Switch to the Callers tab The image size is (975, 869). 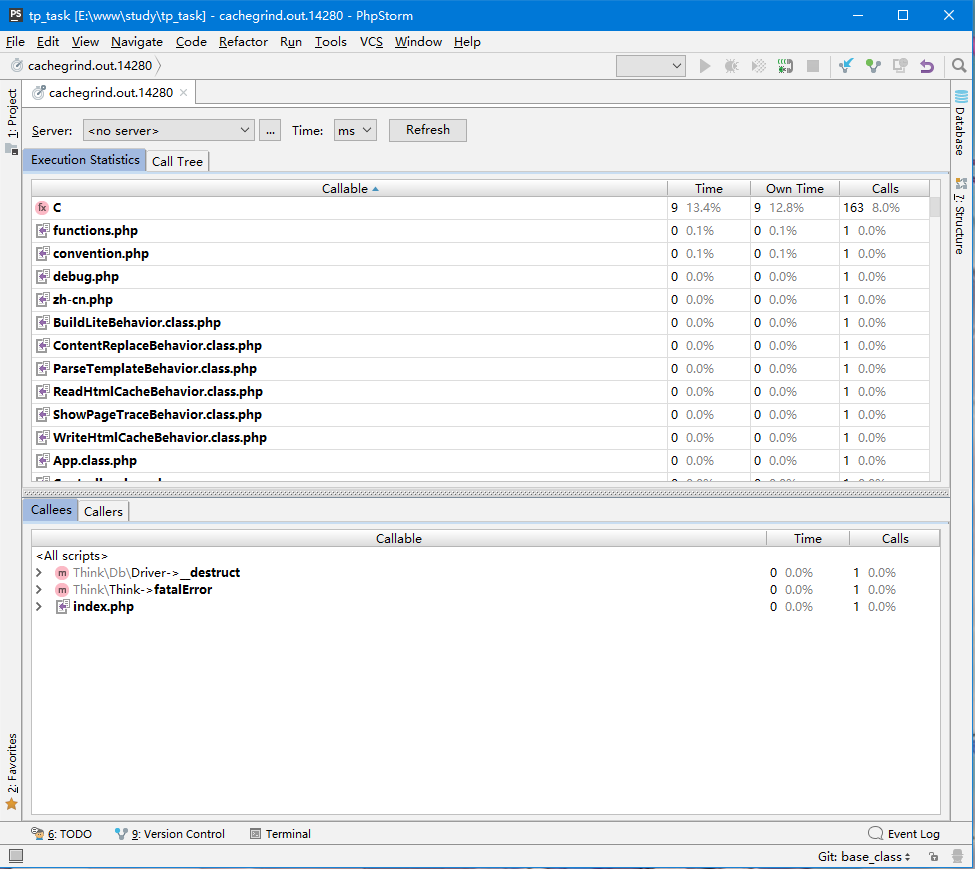click(x=103, y=512)
